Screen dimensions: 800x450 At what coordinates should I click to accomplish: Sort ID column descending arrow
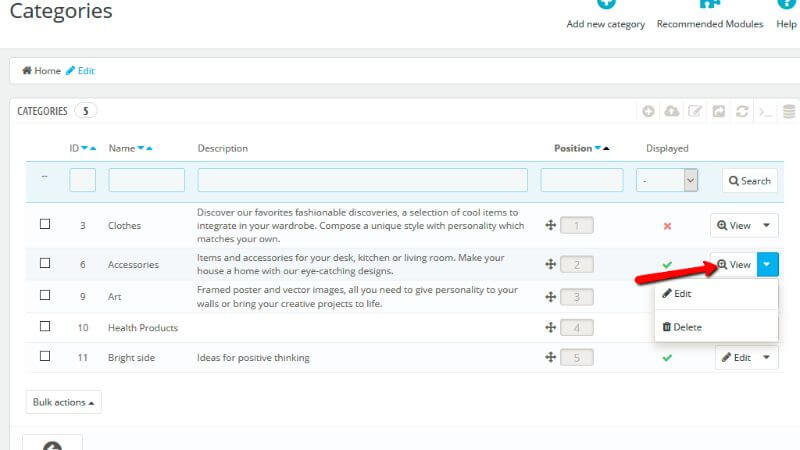click(x=85, y=148)
